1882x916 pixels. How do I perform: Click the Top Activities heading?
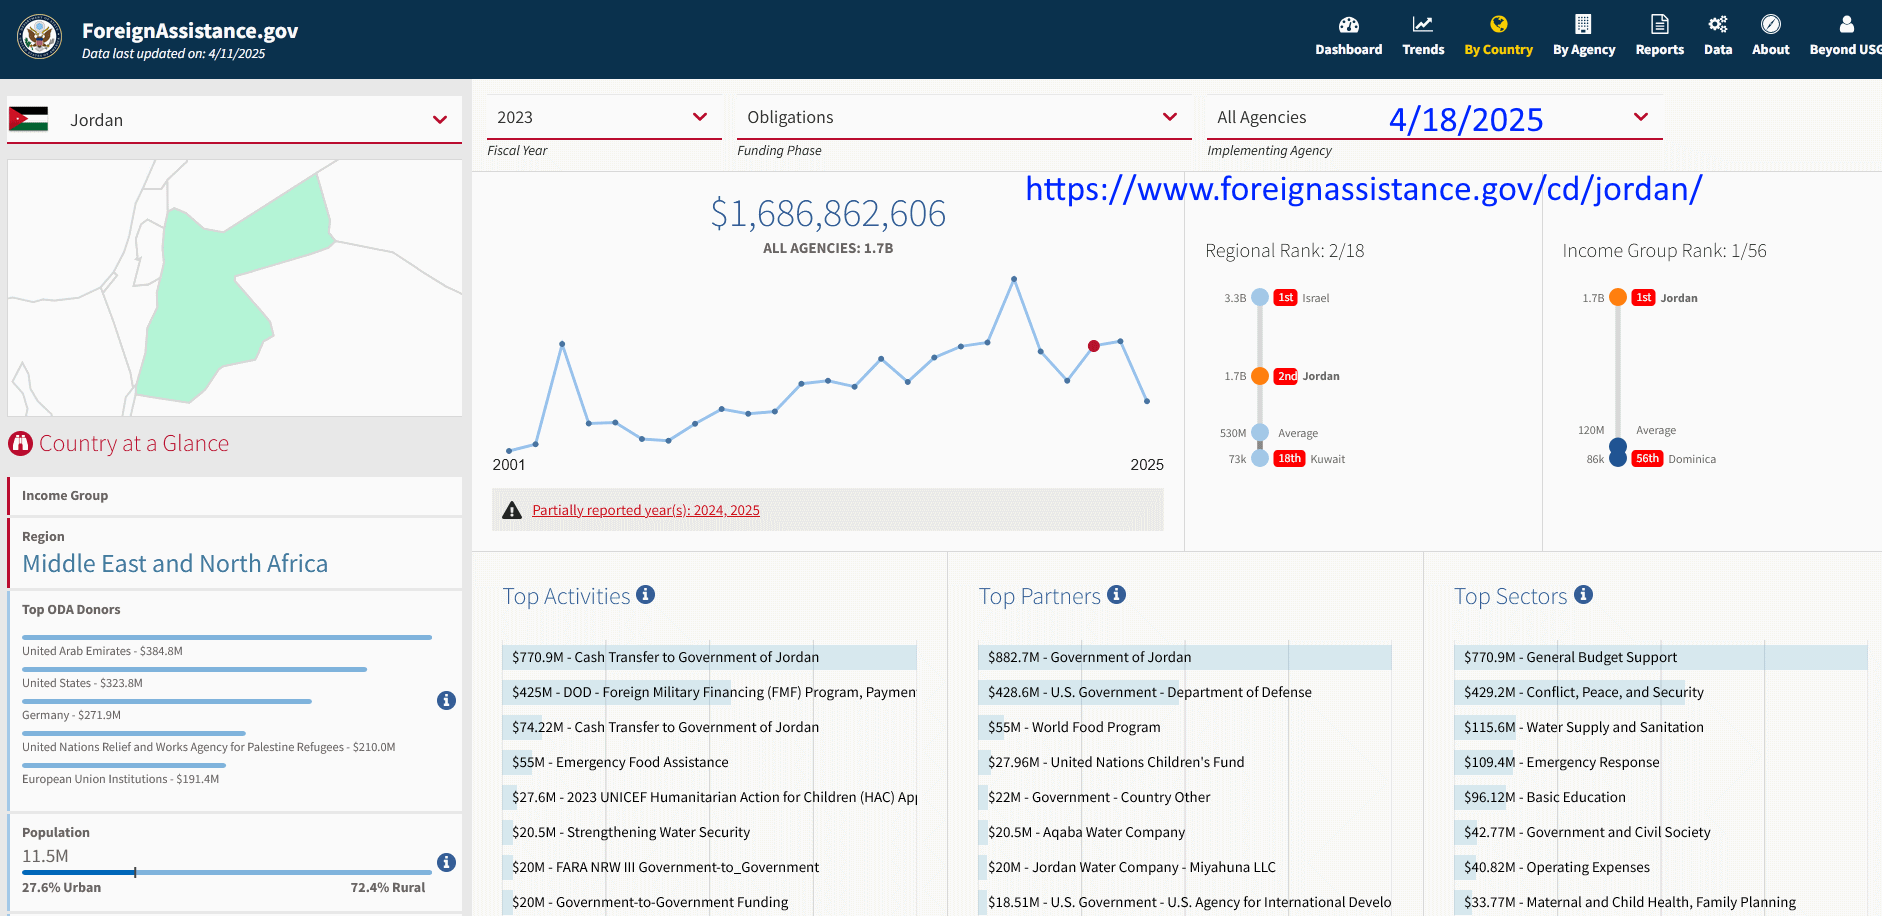(566, 596)
